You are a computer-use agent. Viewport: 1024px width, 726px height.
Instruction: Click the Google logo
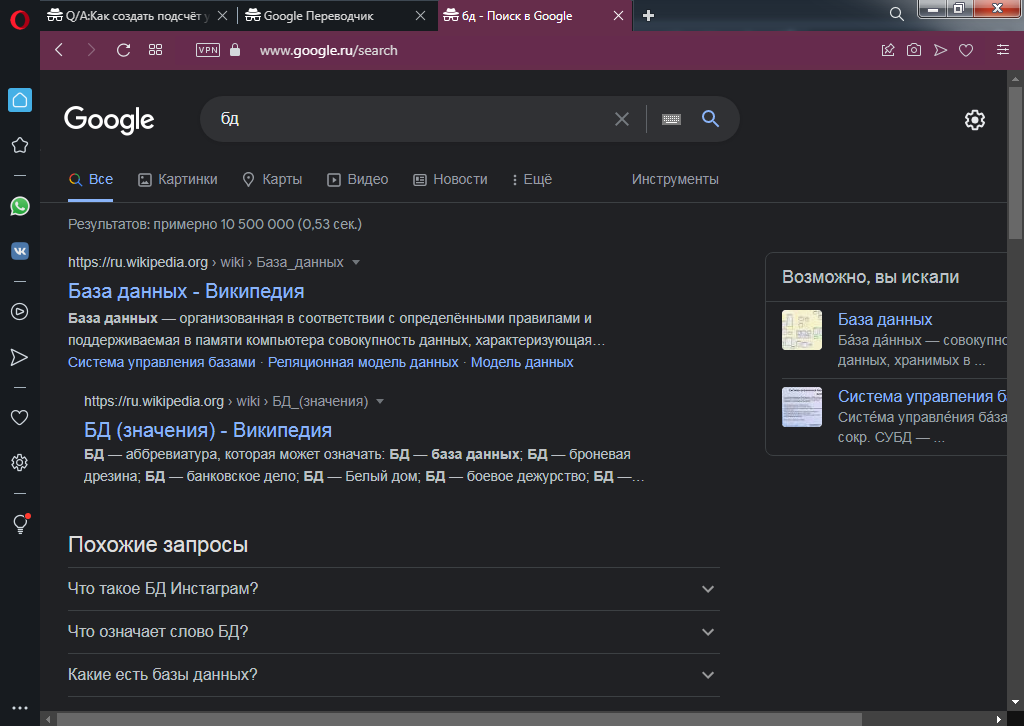coord(109,119)
